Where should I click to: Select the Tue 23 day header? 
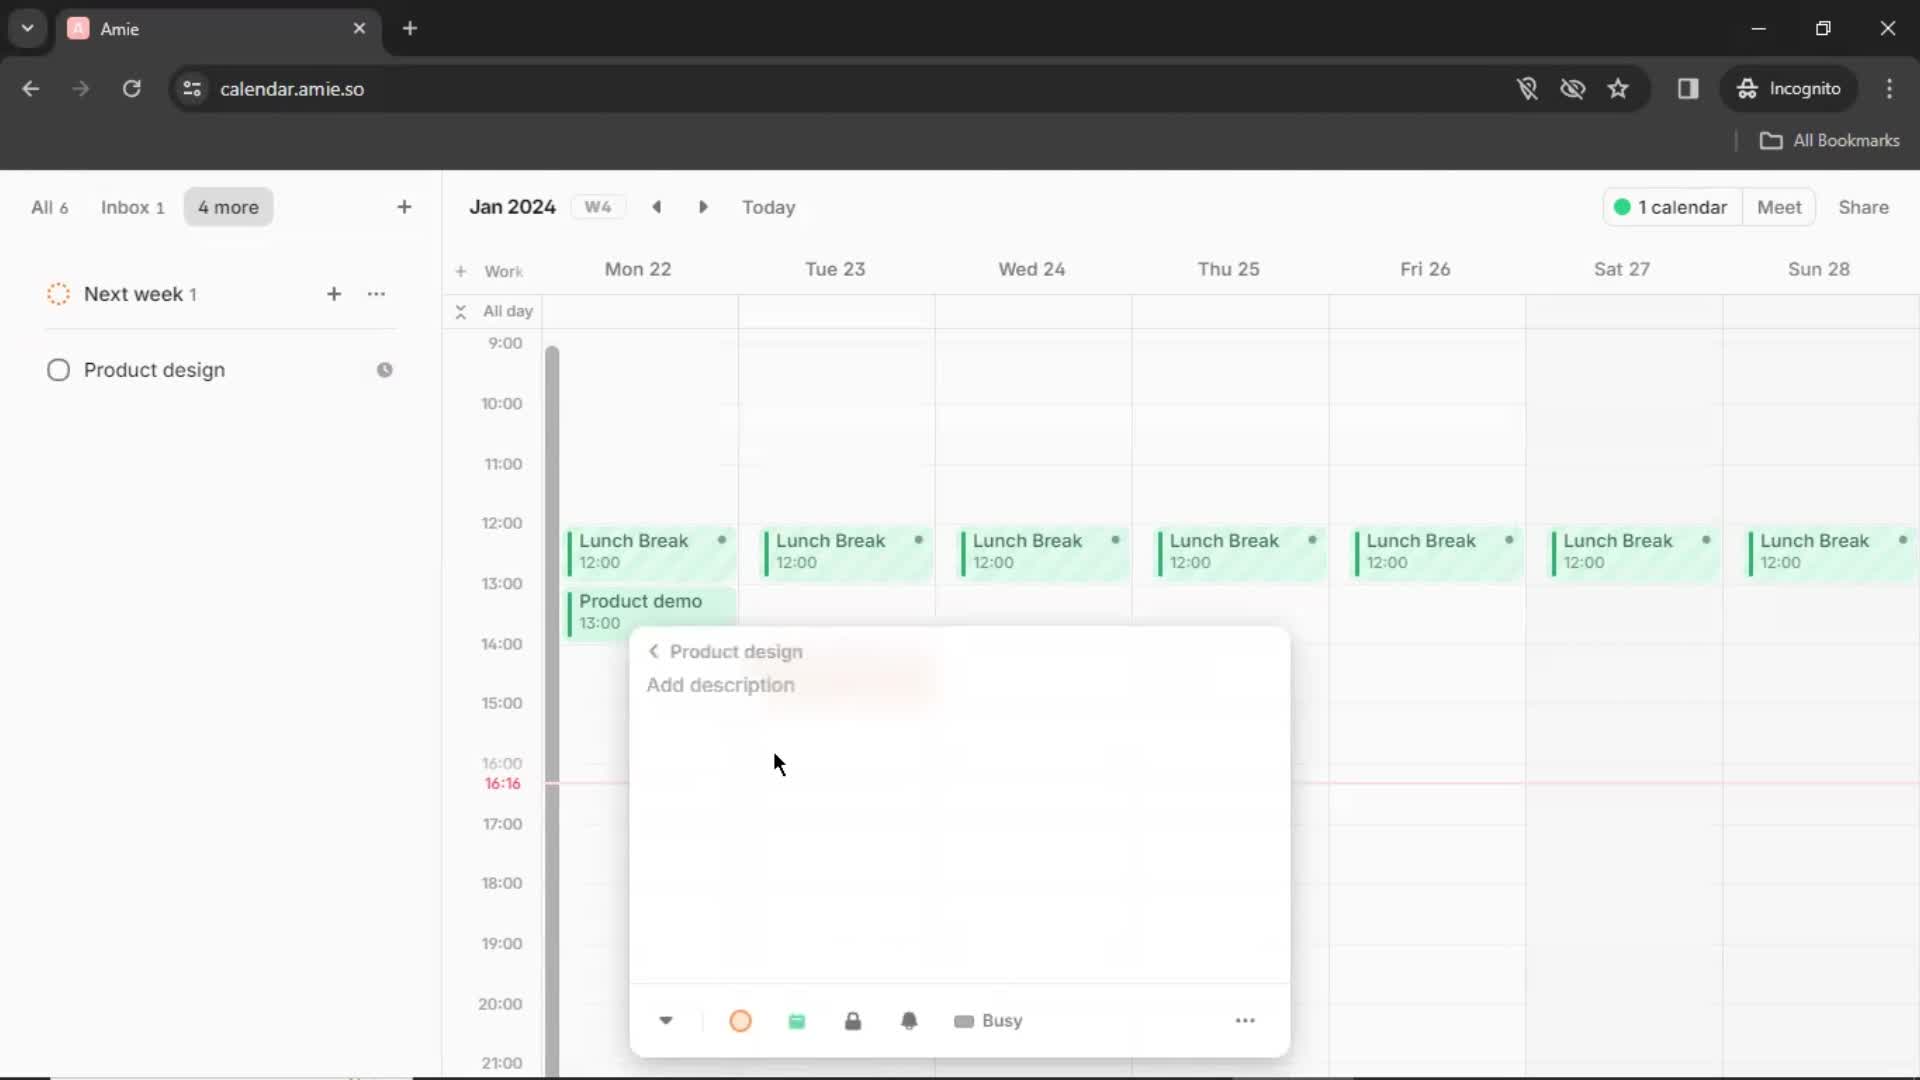coord(835,269)
